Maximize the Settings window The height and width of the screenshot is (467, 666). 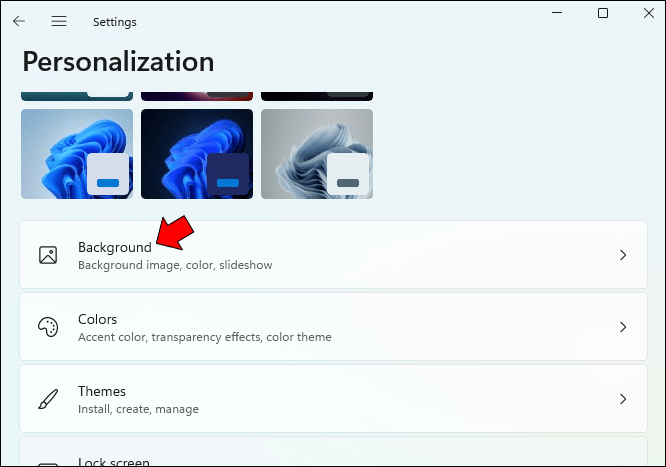[603, 13]
